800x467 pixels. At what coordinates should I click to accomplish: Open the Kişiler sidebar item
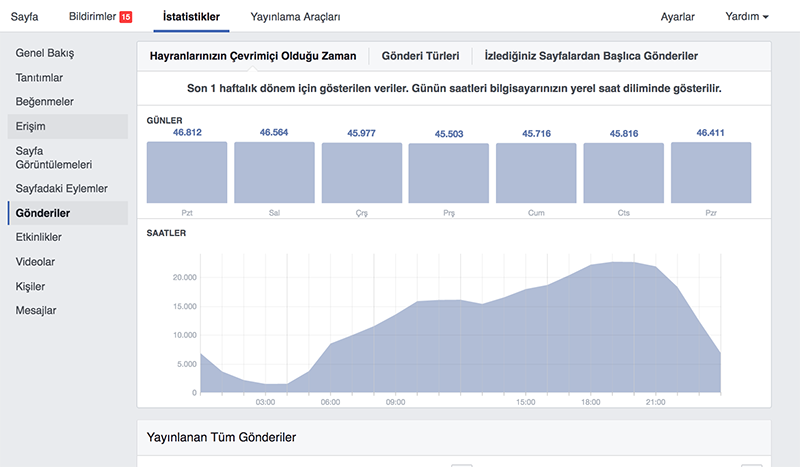tap(30, 286)
